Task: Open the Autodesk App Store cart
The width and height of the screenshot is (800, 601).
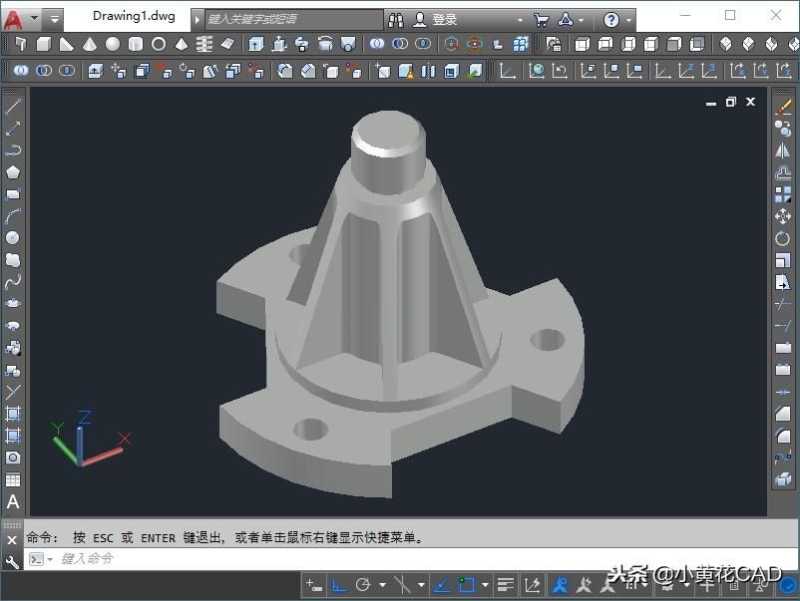Action: tap(541, 19)
